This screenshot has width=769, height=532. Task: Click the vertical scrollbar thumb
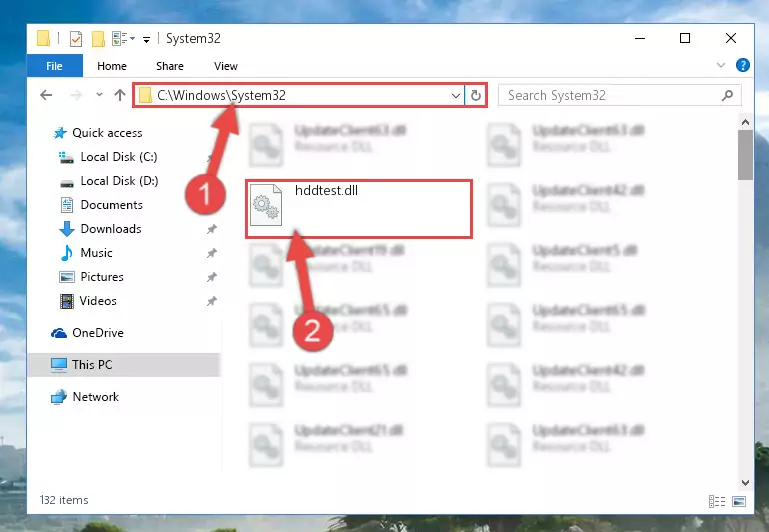(x=745, y=155)
